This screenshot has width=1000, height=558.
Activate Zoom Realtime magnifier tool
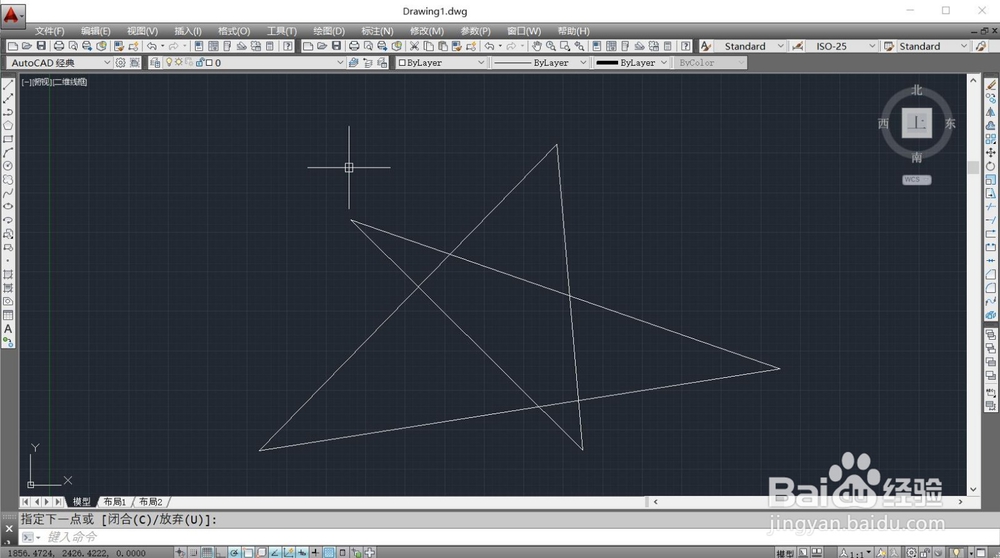(551, 46)
